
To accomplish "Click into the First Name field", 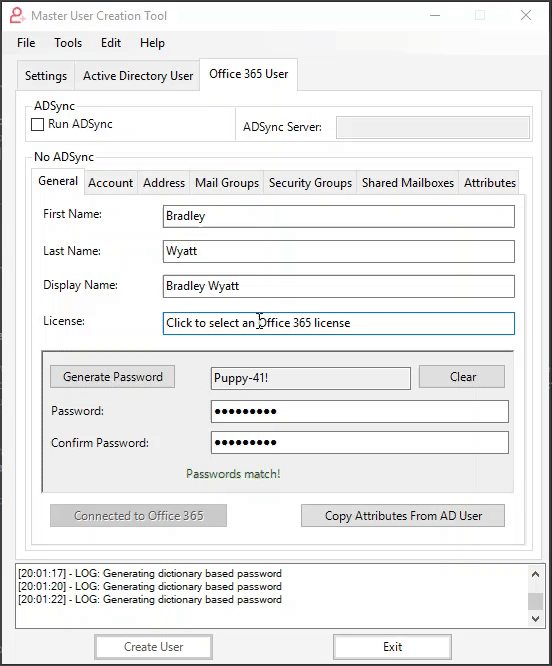I will pos(338,216).
